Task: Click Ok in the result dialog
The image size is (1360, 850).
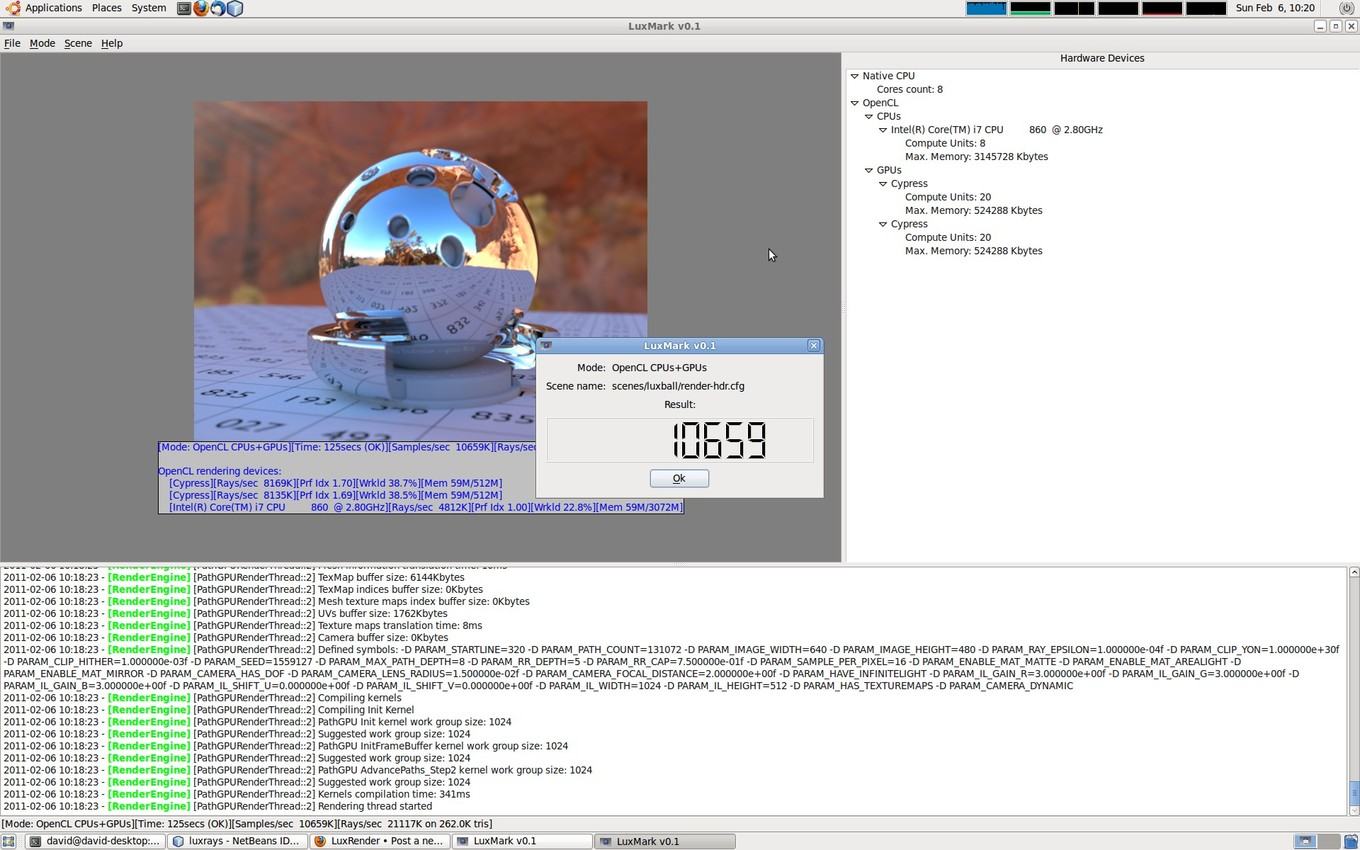Action: pyautogui.click(x=679, y=478)
